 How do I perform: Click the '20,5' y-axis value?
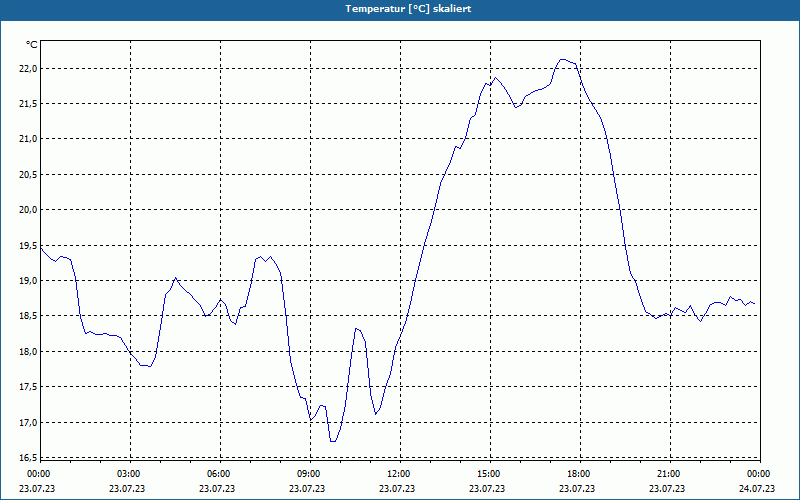28,174
